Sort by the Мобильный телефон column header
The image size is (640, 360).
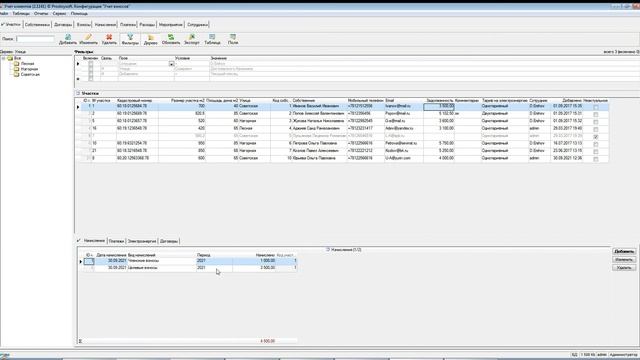(366, 100)
